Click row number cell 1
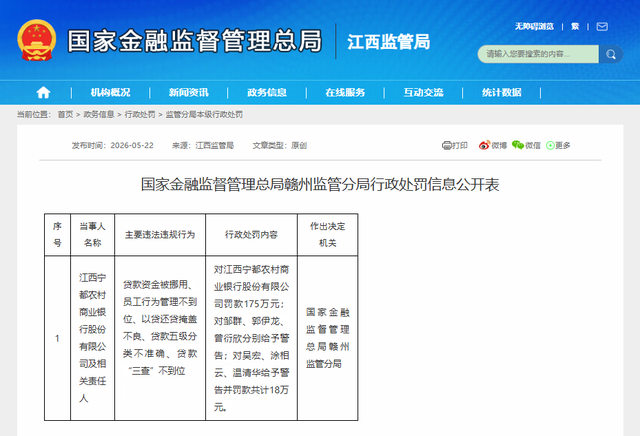640x436 pixels. [58, 338]
